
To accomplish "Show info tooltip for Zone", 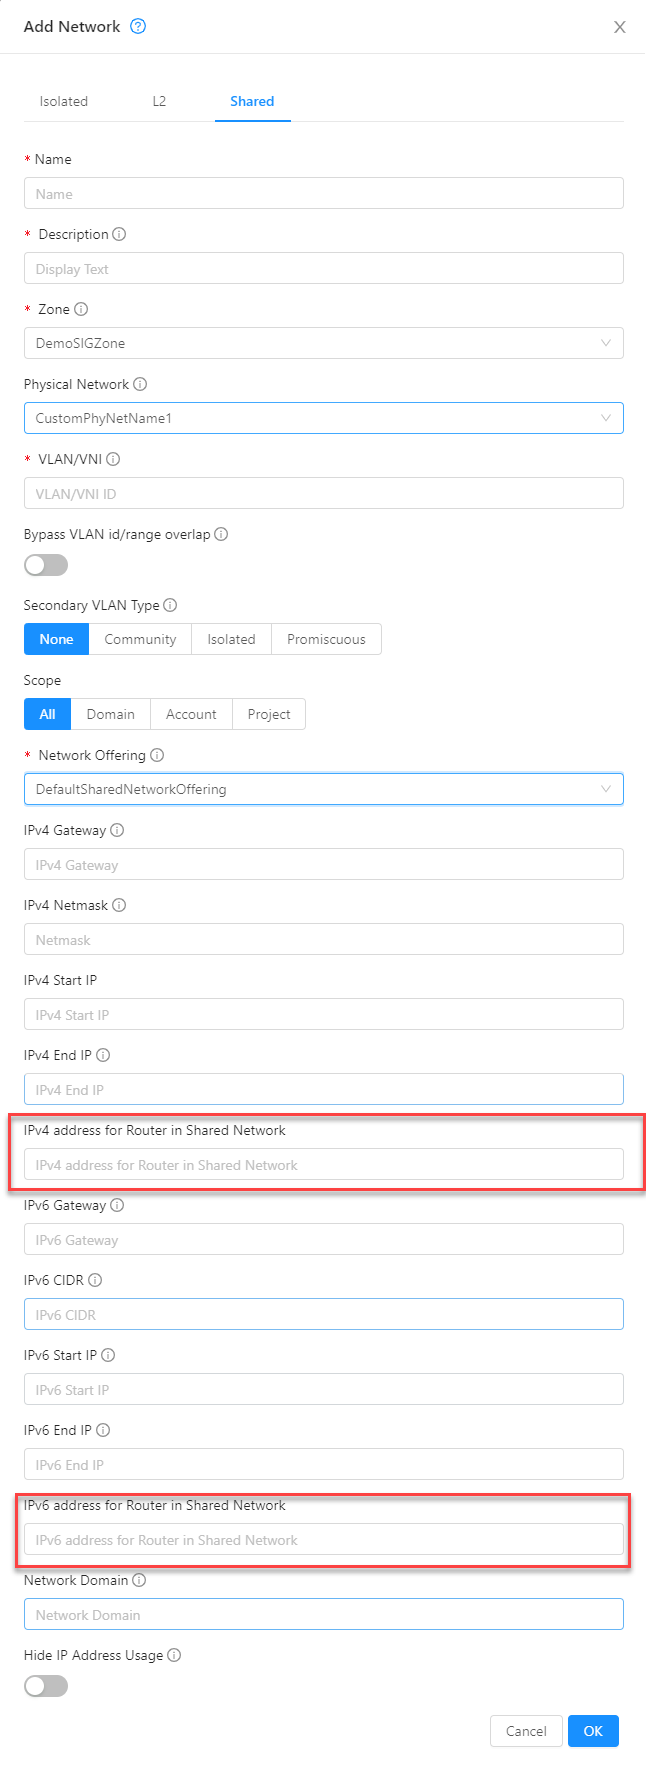I will click(x=81, y=309).
